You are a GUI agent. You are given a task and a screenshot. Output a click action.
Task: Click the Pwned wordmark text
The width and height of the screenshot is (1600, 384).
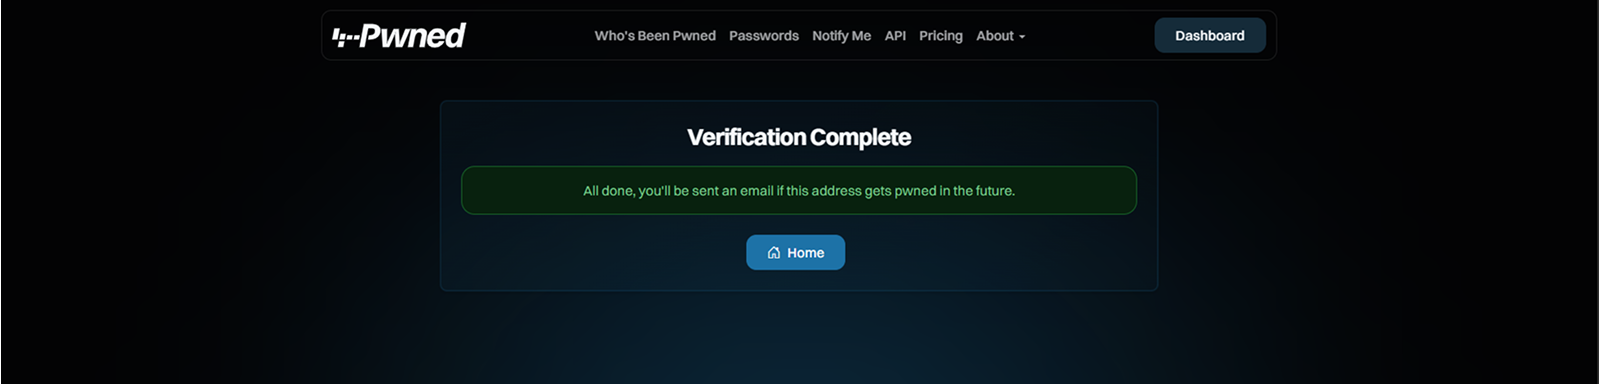point(412,36)
